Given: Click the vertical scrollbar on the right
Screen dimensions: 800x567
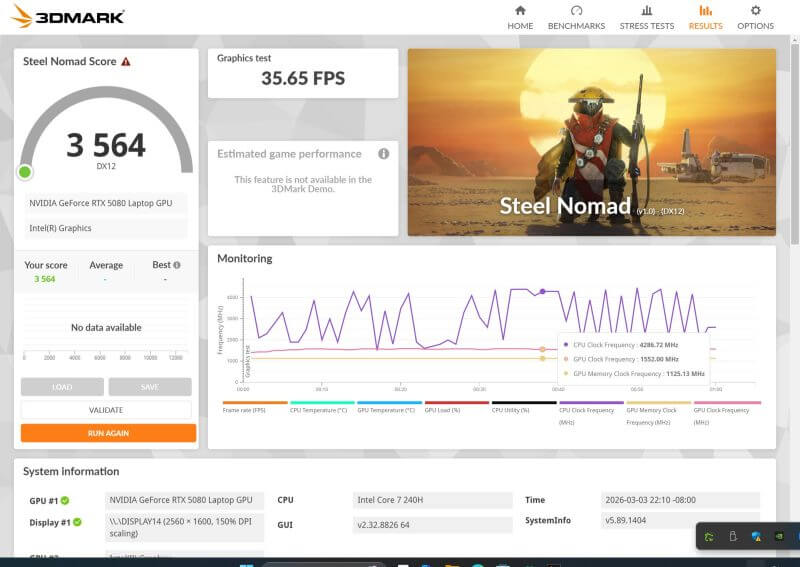Looking at the screenshot, I should pyautogui.click(x=794, y=150).
